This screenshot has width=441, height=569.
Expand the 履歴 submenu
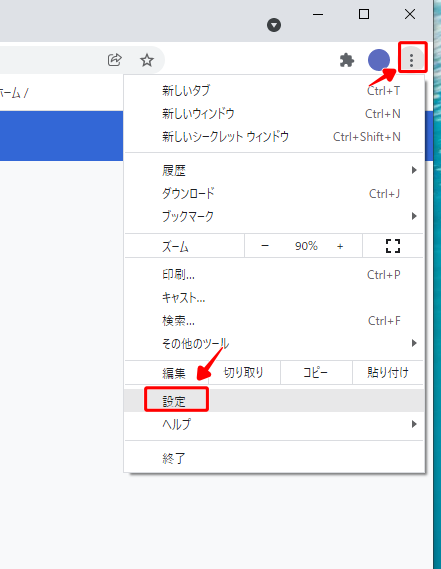[x=274, y=170]
